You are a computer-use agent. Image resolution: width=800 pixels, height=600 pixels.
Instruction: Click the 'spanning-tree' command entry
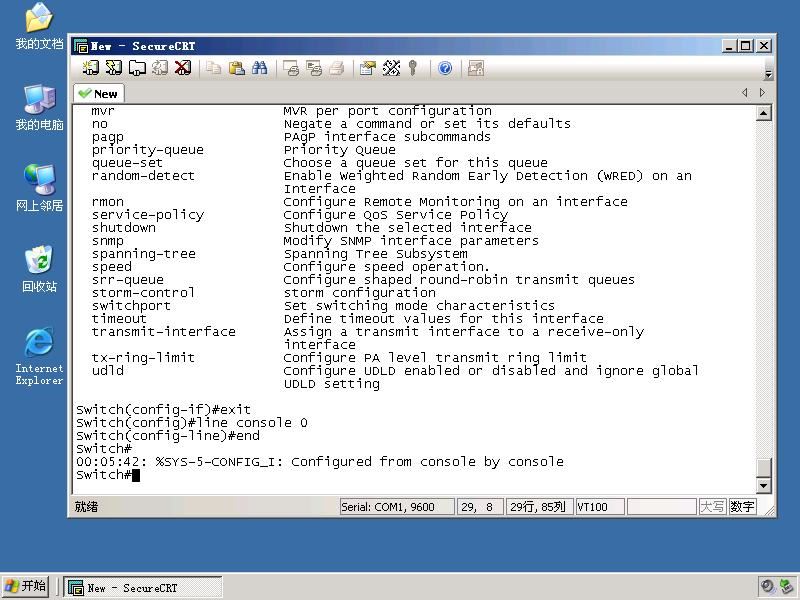click(144, 254)
